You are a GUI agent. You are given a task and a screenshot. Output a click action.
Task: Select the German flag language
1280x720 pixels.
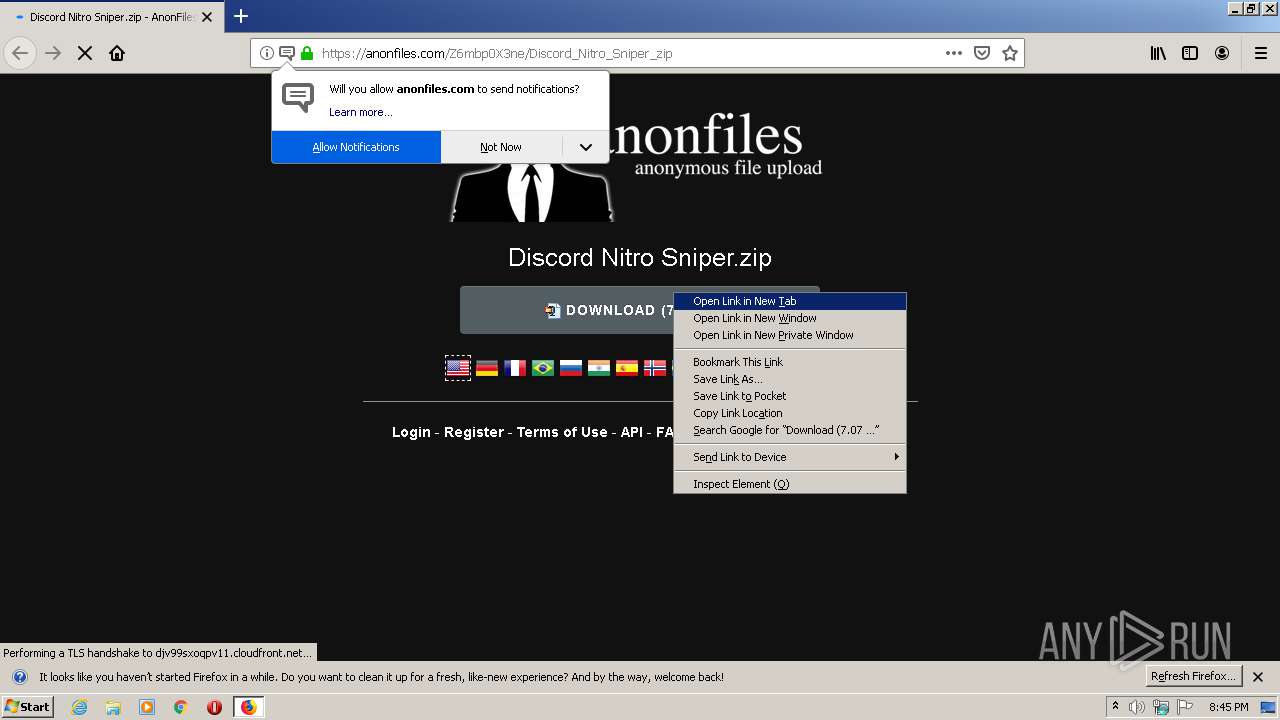tap(487, 368)
